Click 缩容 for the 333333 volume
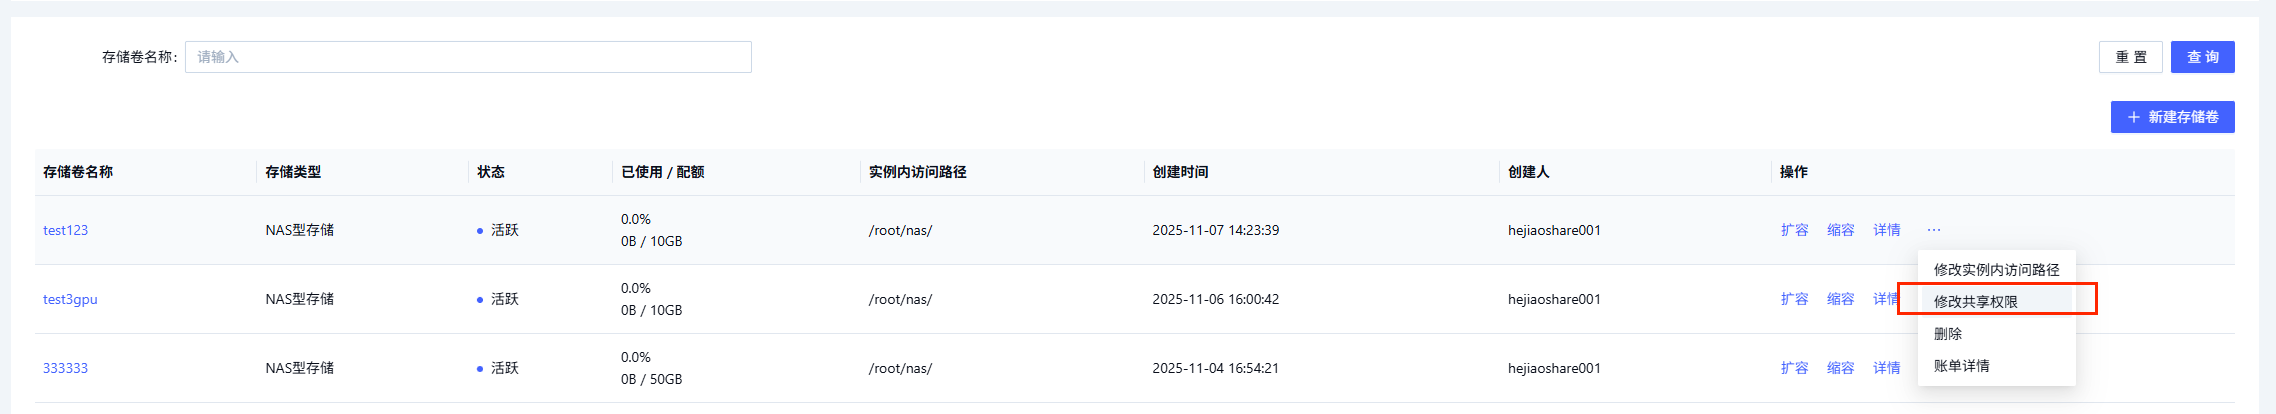 (x=1840, y=368)
